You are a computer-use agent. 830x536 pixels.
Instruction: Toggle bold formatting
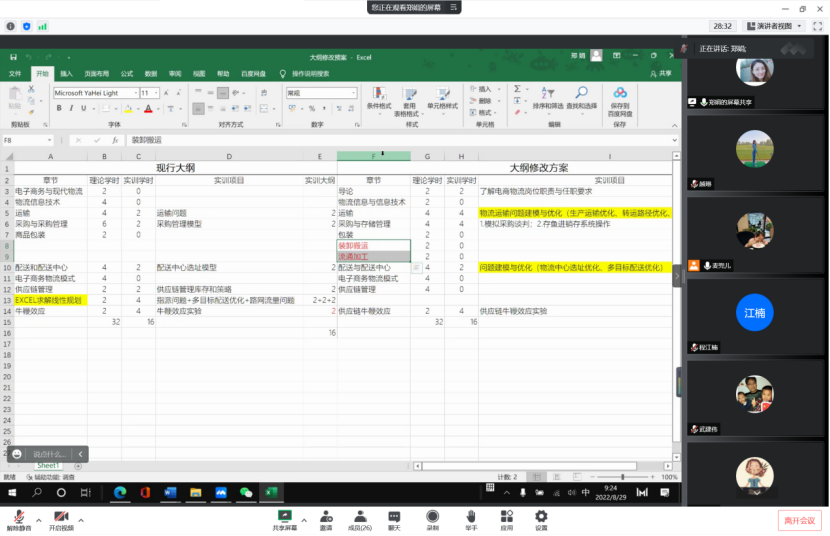click(x=59, y=108)
